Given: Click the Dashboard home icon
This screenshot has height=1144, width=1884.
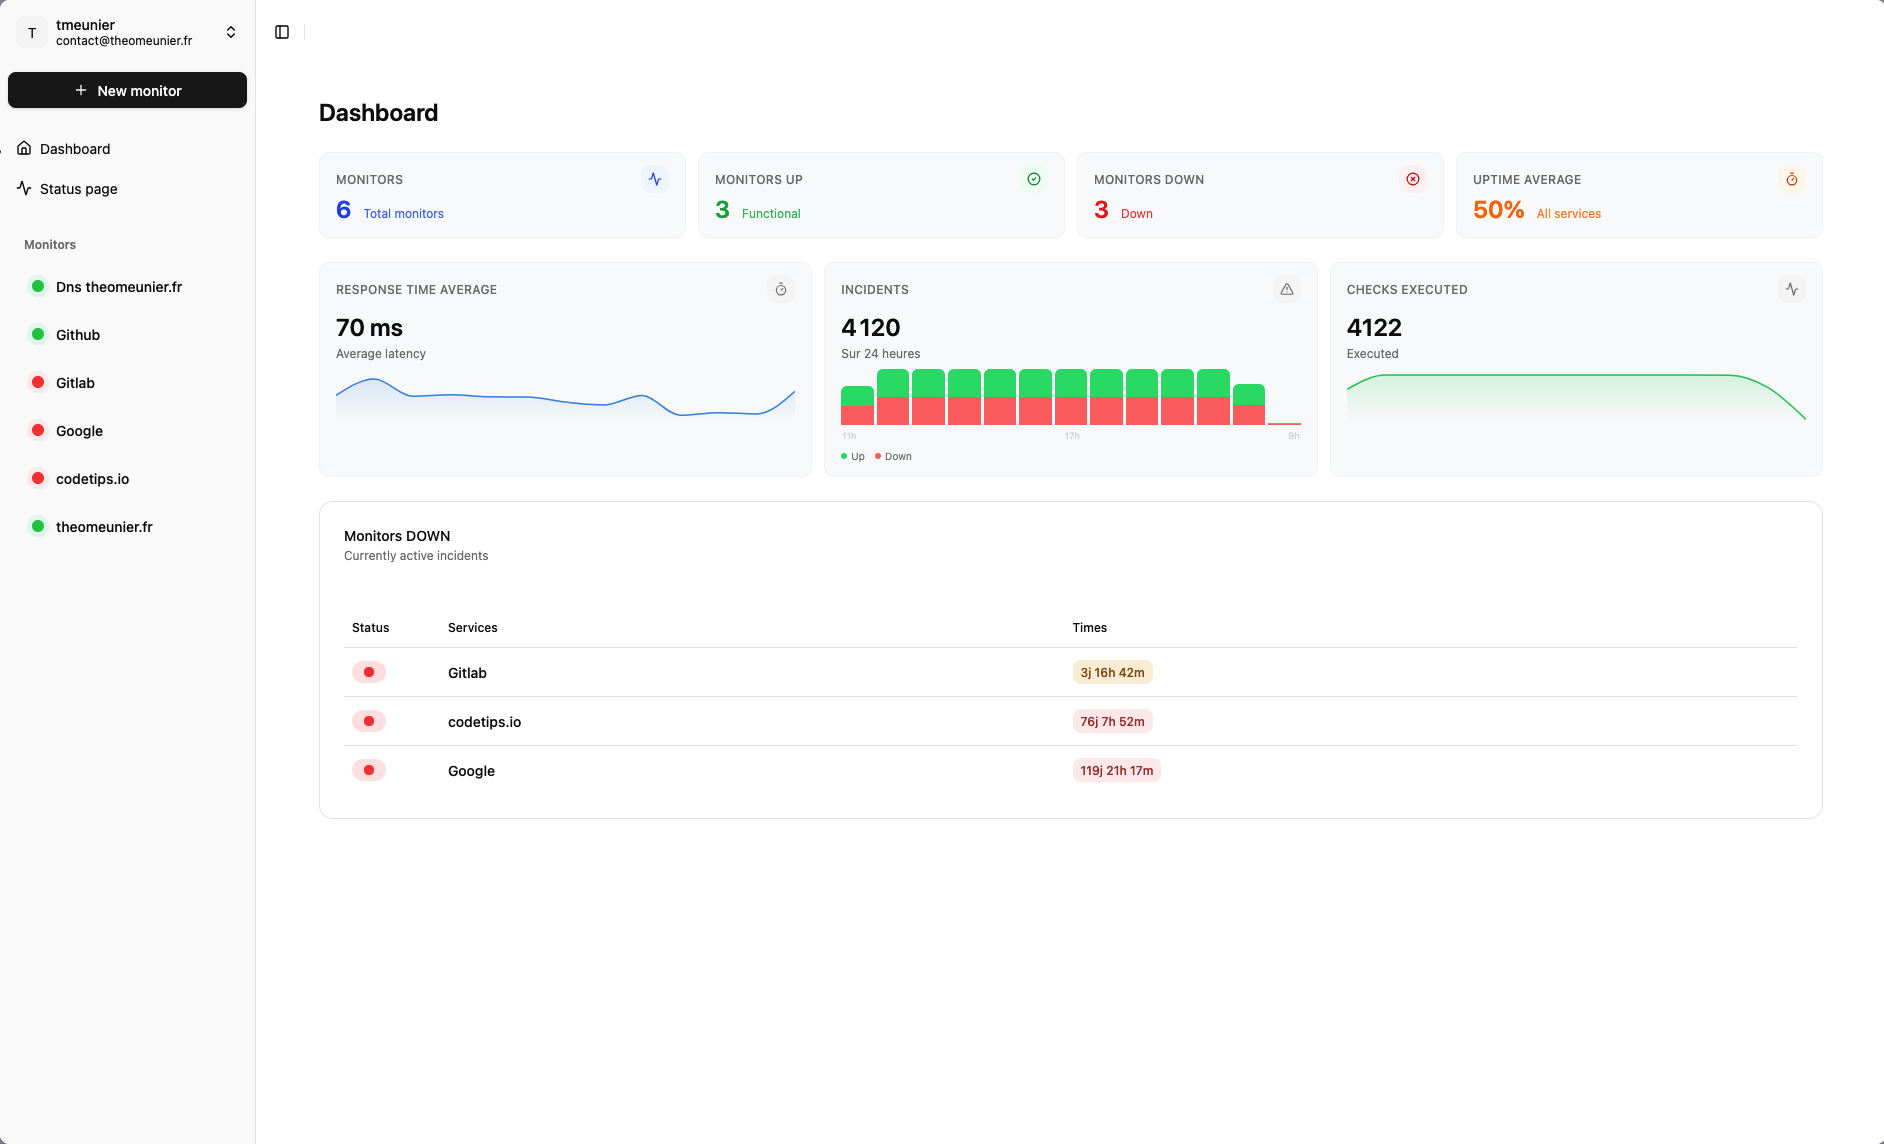Looking at the screenshot, I should click(24, 148).
